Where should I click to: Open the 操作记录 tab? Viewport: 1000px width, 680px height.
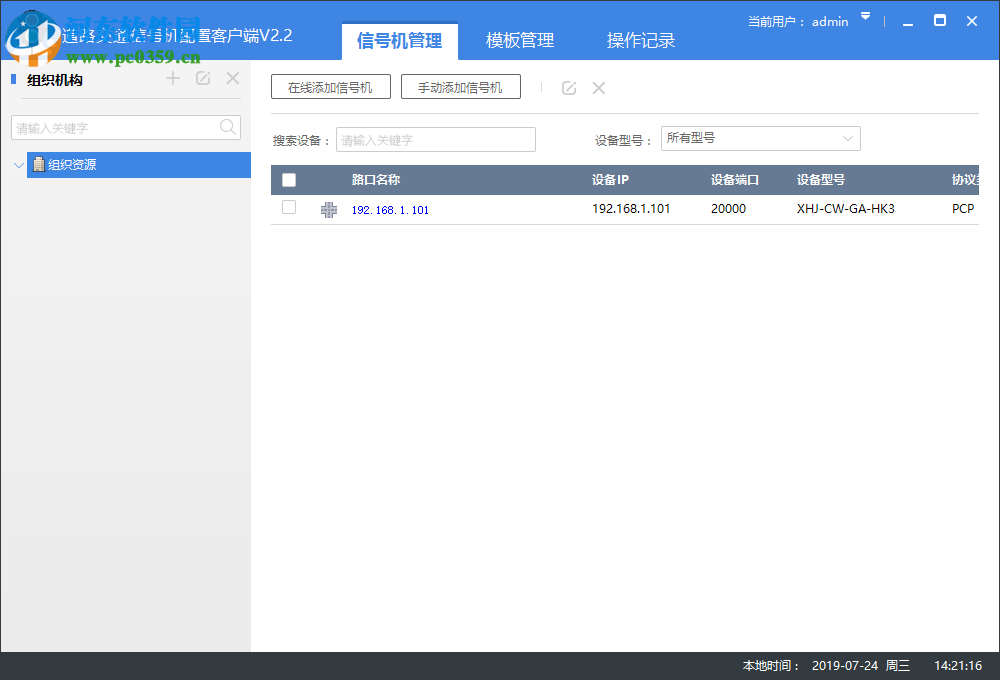click(x=640, y=40)
